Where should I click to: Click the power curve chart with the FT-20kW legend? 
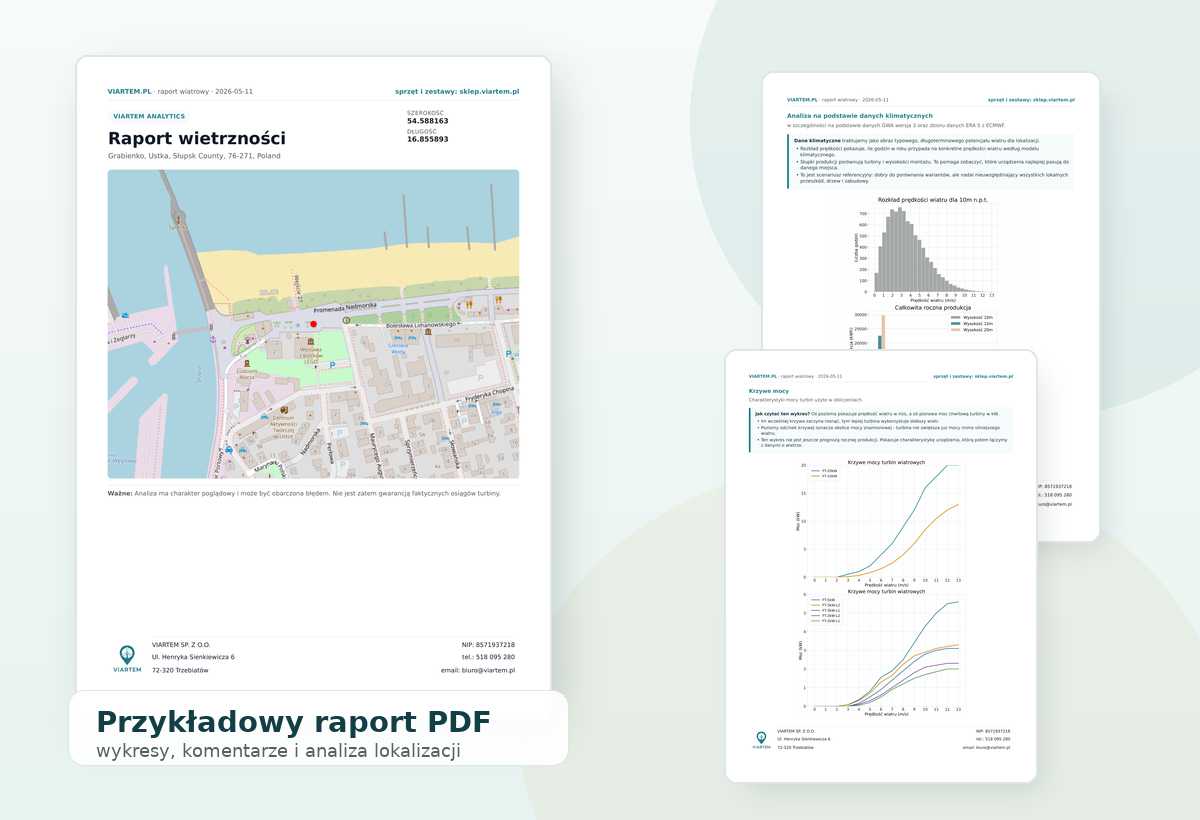[882, 524]
